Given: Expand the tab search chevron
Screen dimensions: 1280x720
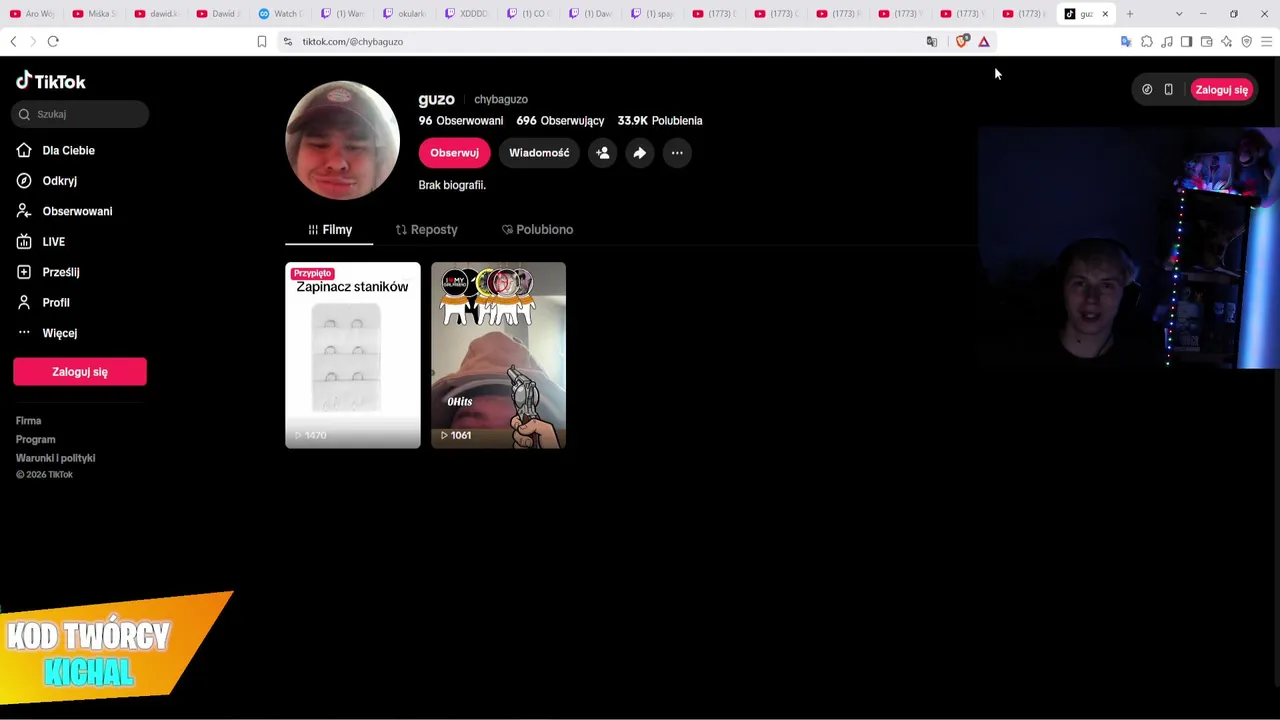Looking at the screenshot, I should point(1179,14).
